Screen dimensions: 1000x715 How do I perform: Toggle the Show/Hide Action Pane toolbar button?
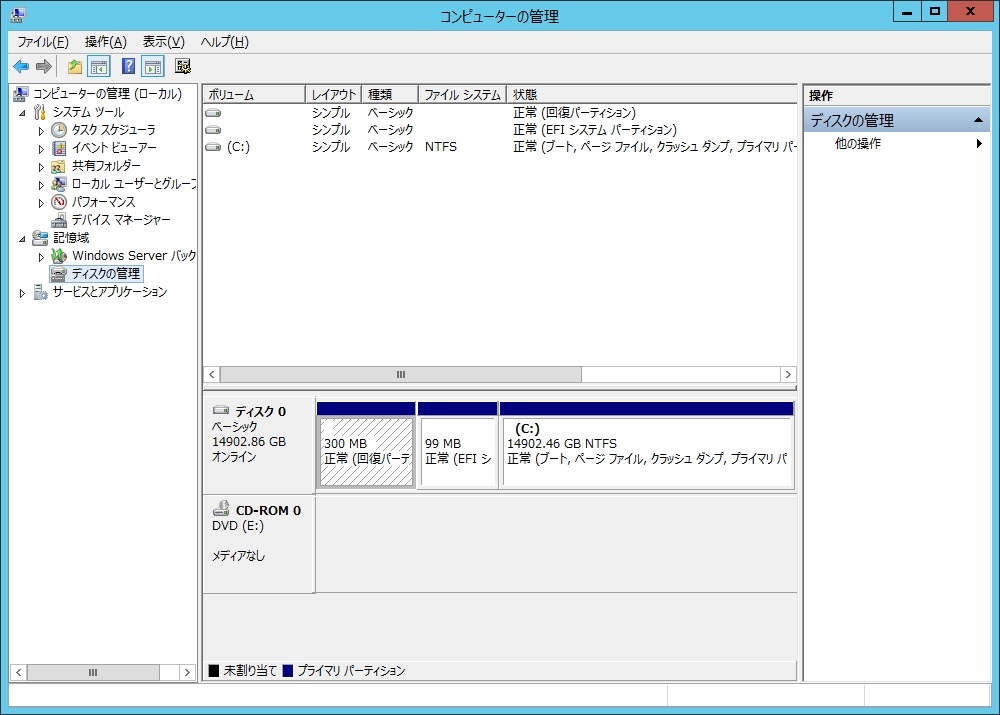(x=152, y=67)
